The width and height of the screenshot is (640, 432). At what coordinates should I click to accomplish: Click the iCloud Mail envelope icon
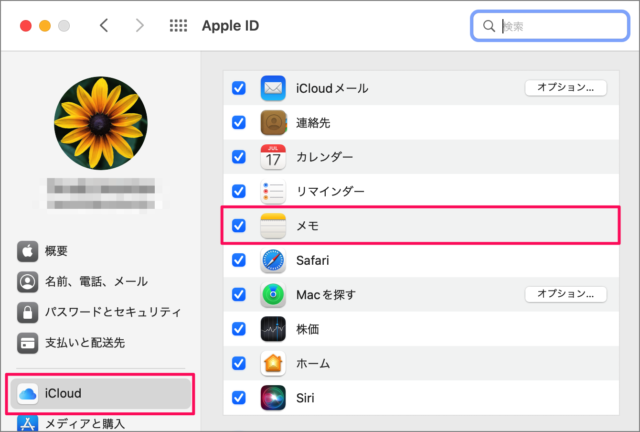click(273, 88)
